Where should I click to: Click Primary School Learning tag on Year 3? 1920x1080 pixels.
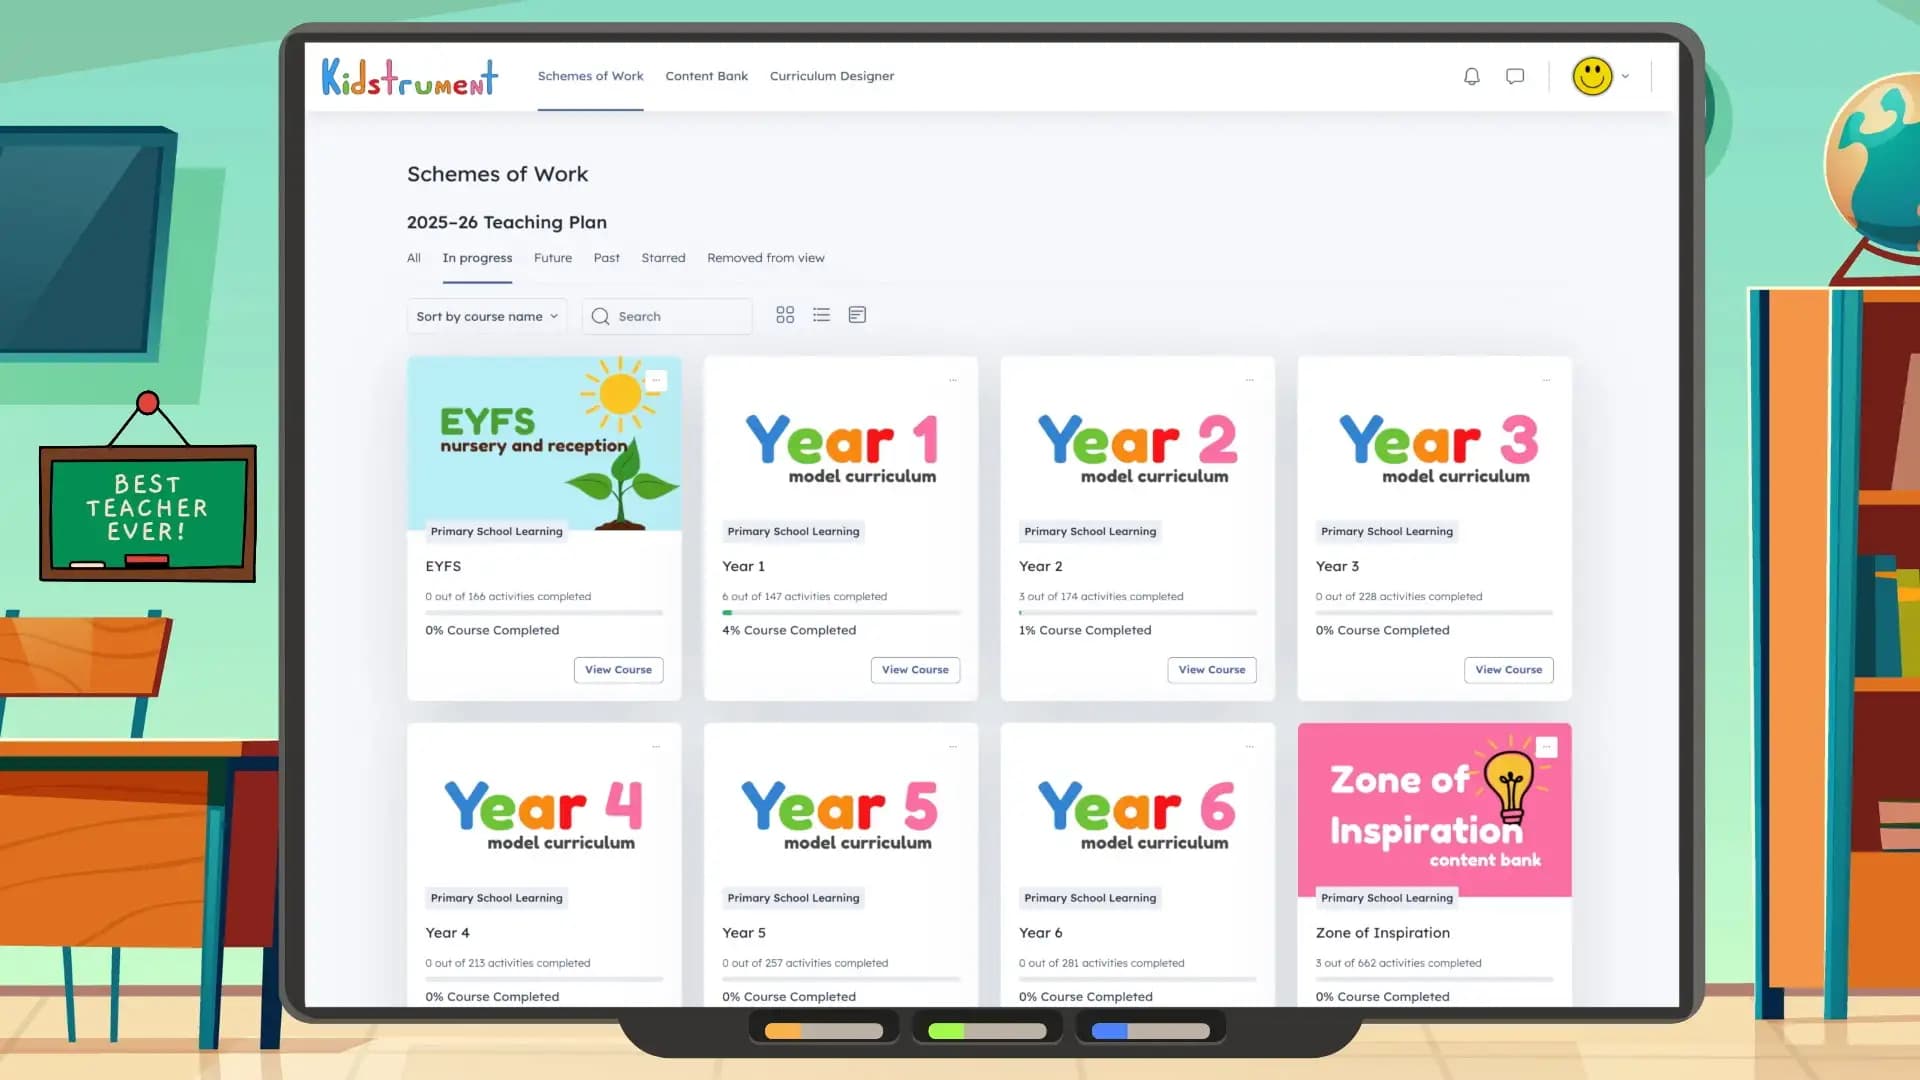[x=1386, y=531]
